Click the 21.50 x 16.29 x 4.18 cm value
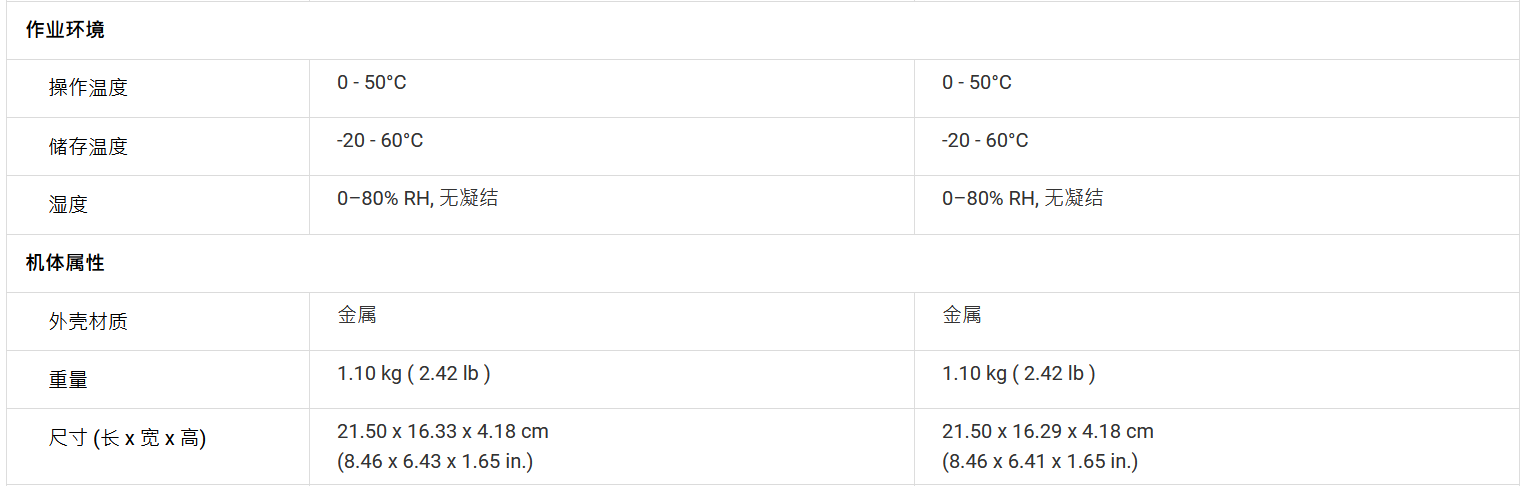This screenshot has height=486, width=1522. [1047, 432]
